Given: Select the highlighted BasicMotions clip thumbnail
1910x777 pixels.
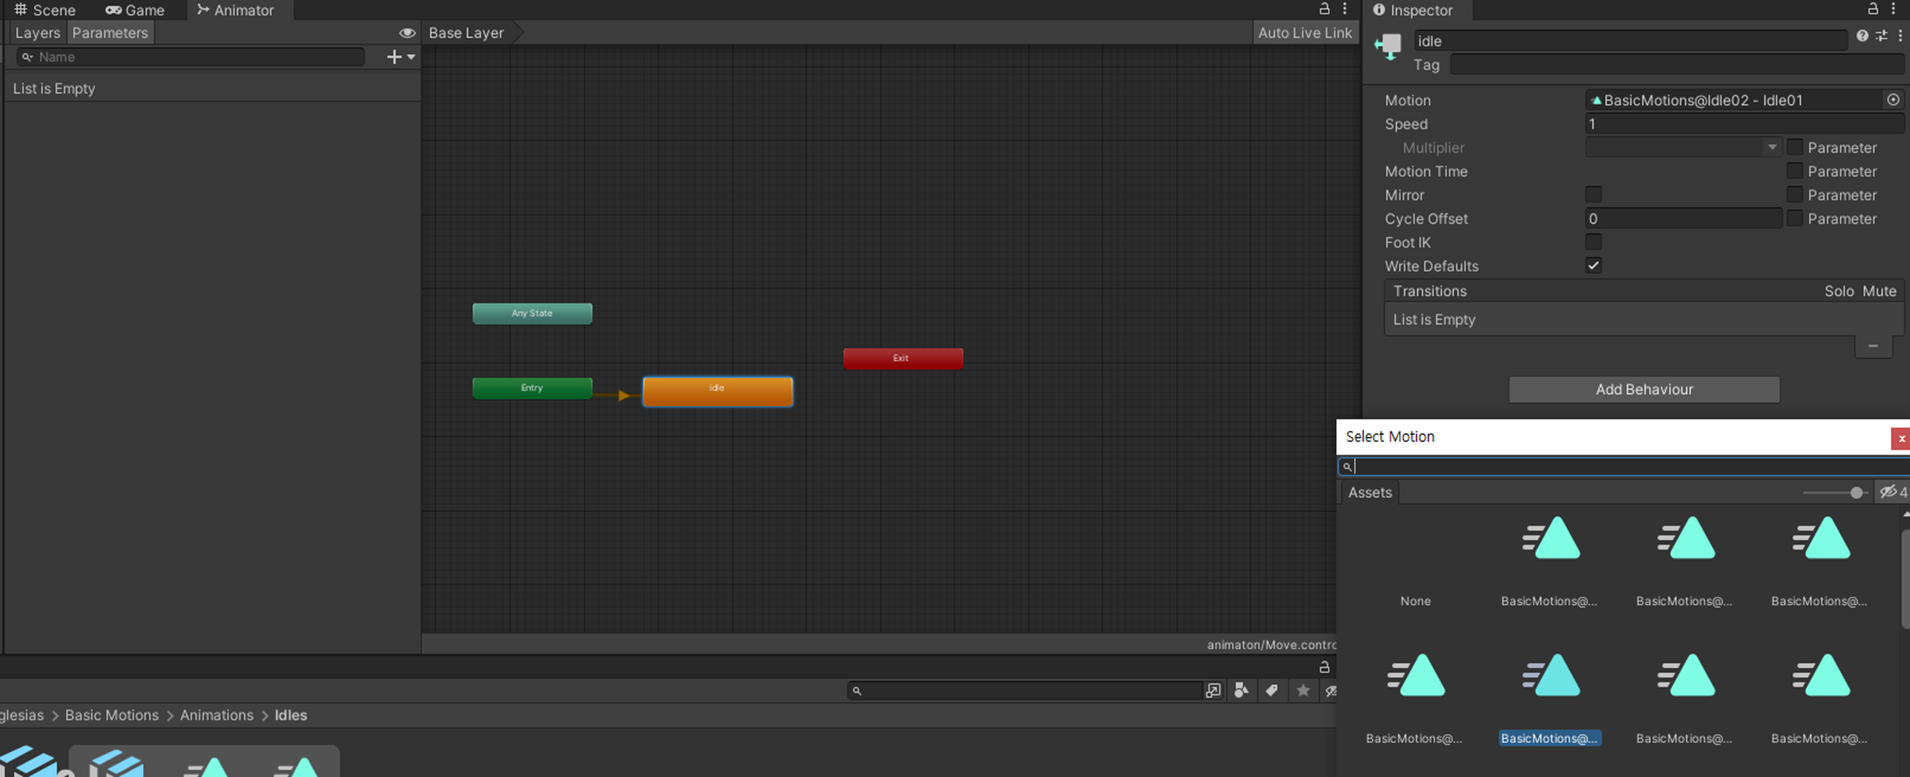Looking at the screenshot, I should [x=1550, y=676].
